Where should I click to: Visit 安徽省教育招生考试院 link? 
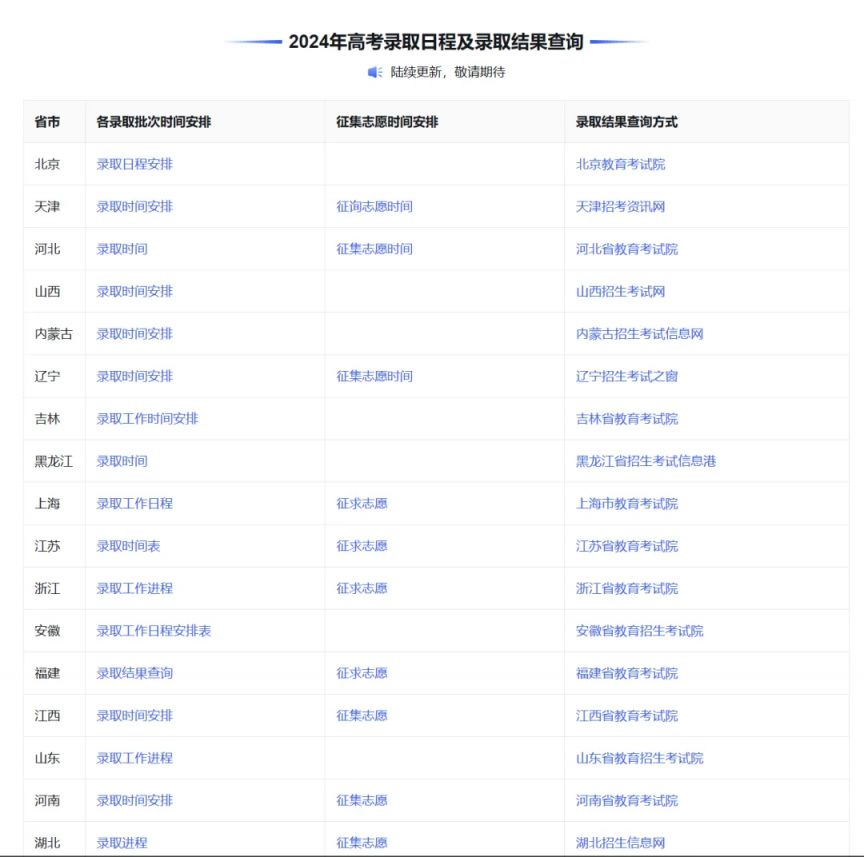[640, 631]
